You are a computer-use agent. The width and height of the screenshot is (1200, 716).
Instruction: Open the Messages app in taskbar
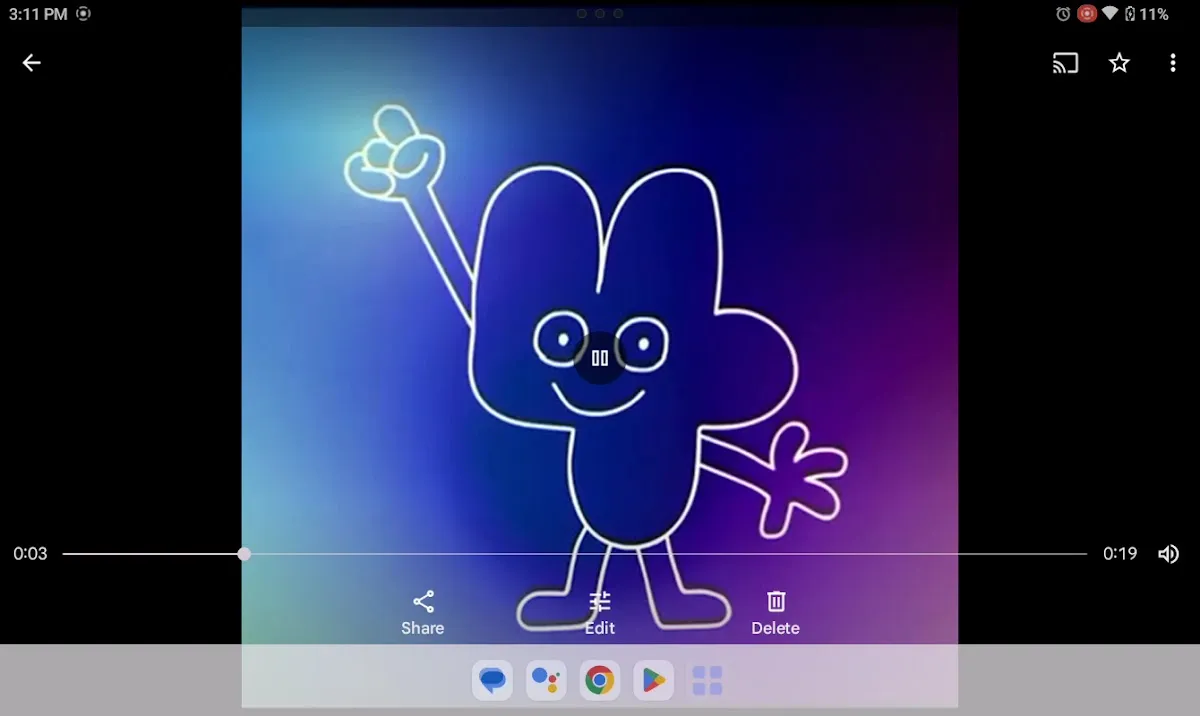point(492,681)
